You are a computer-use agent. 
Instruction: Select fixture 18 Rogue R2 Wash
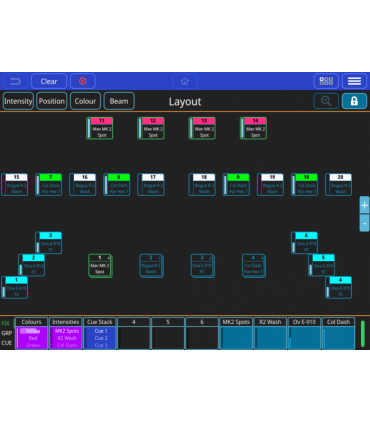pyautogui.click(x=202, y=184)
